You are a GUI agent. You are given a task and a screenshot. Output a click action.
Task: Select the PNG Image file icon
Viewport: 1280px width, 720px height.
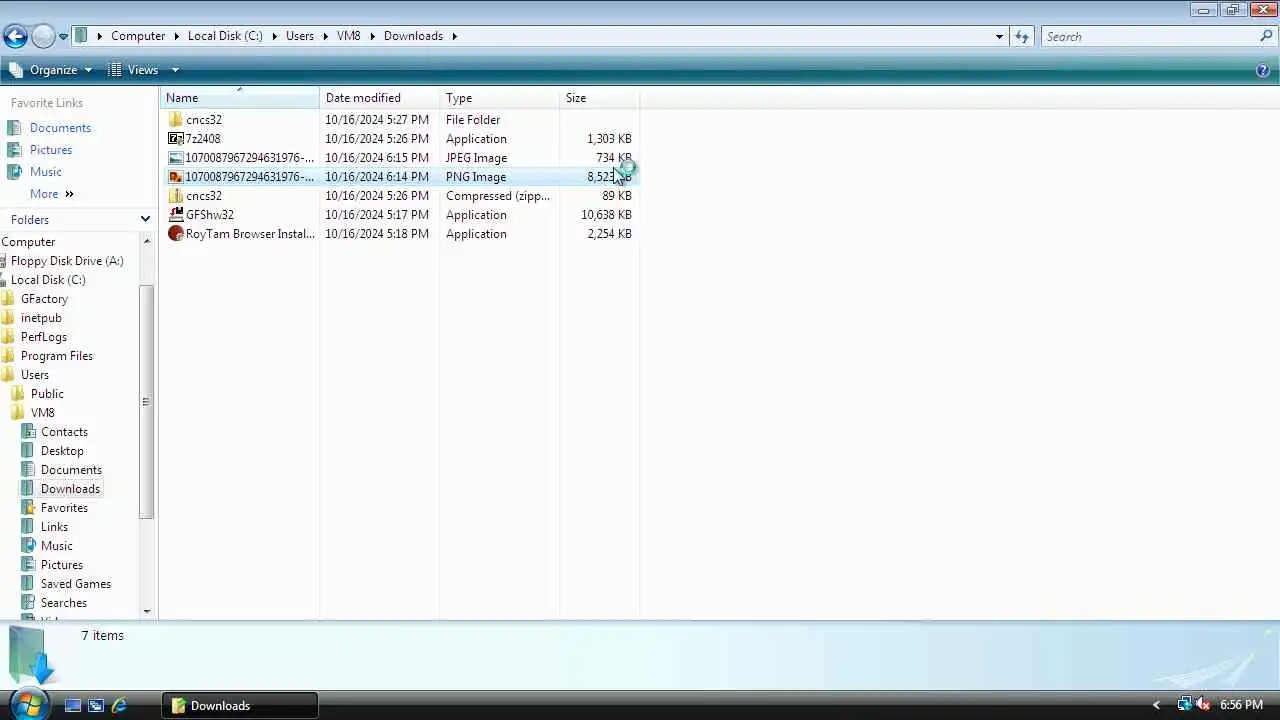point(176,177)
